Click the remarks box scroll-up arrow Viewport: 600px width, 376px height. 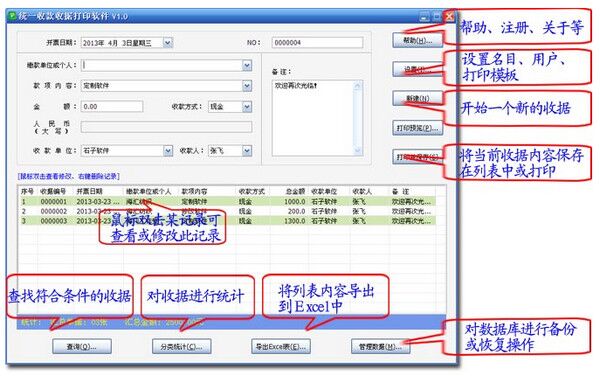(357, 85)
